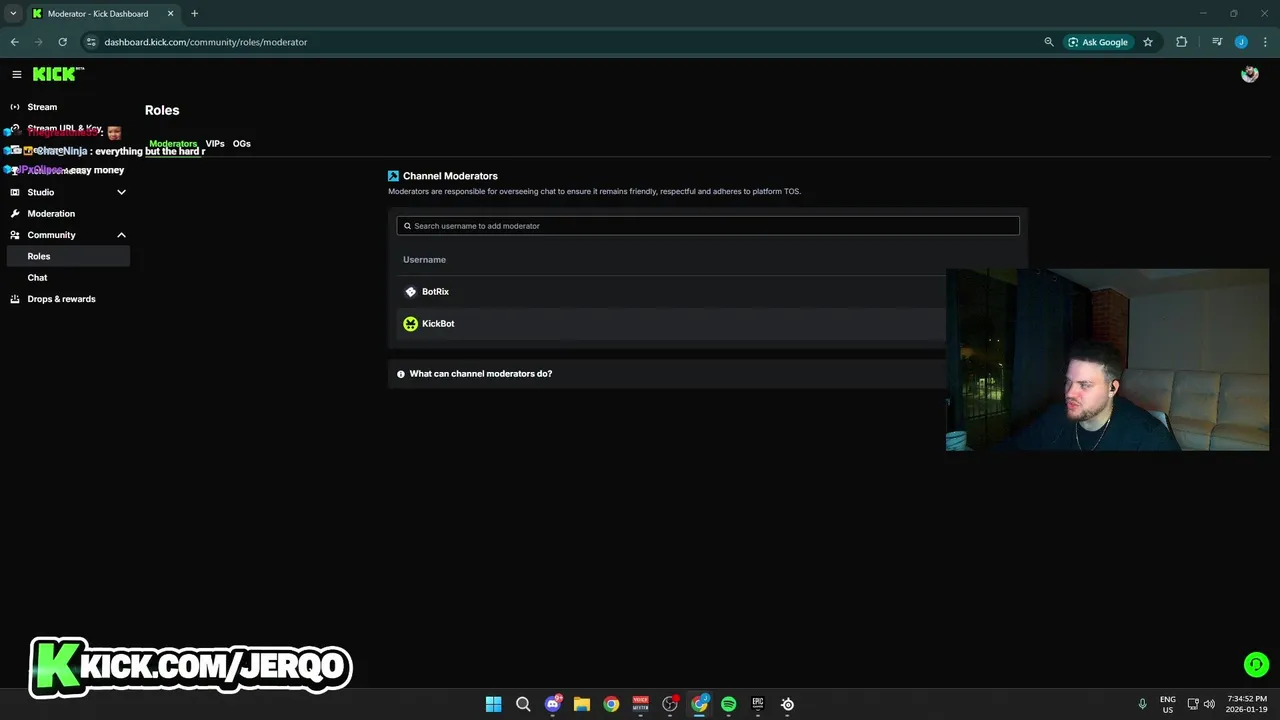The height and width of the screenshot is (720, 1280).
Task: Click the search magnifier in moderator field
Action: click(407, 226)
